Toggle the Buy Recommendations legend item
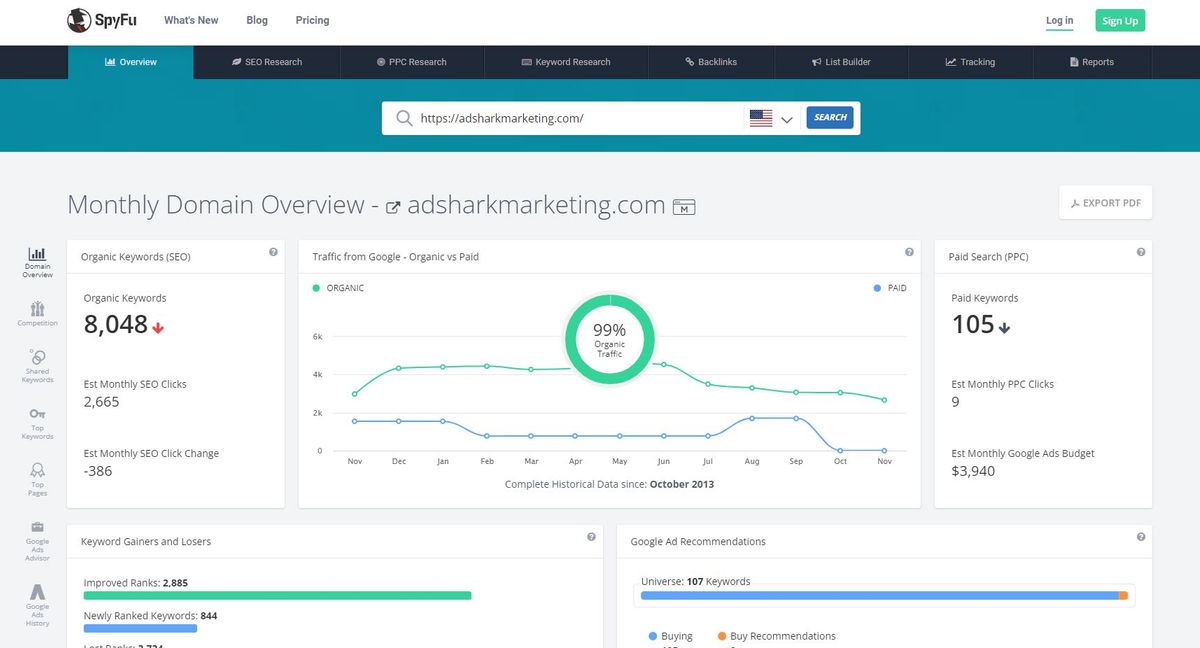This screenshot has width=1200, height=648. (x=776, y=636)
